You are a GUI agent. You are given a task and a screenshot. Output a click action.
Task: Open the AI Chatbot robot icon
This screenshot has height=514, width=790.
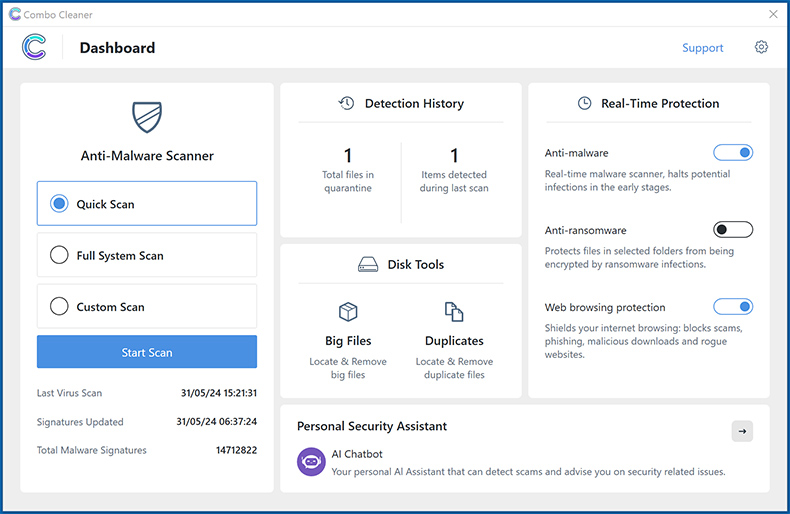[311, 461]
